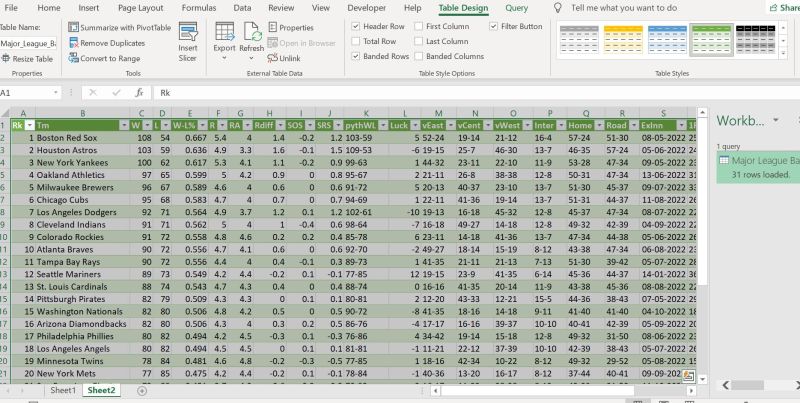The width and height of the screenshot is (800, 403).
Task: Click the Refresh icon
Action: 252,32
